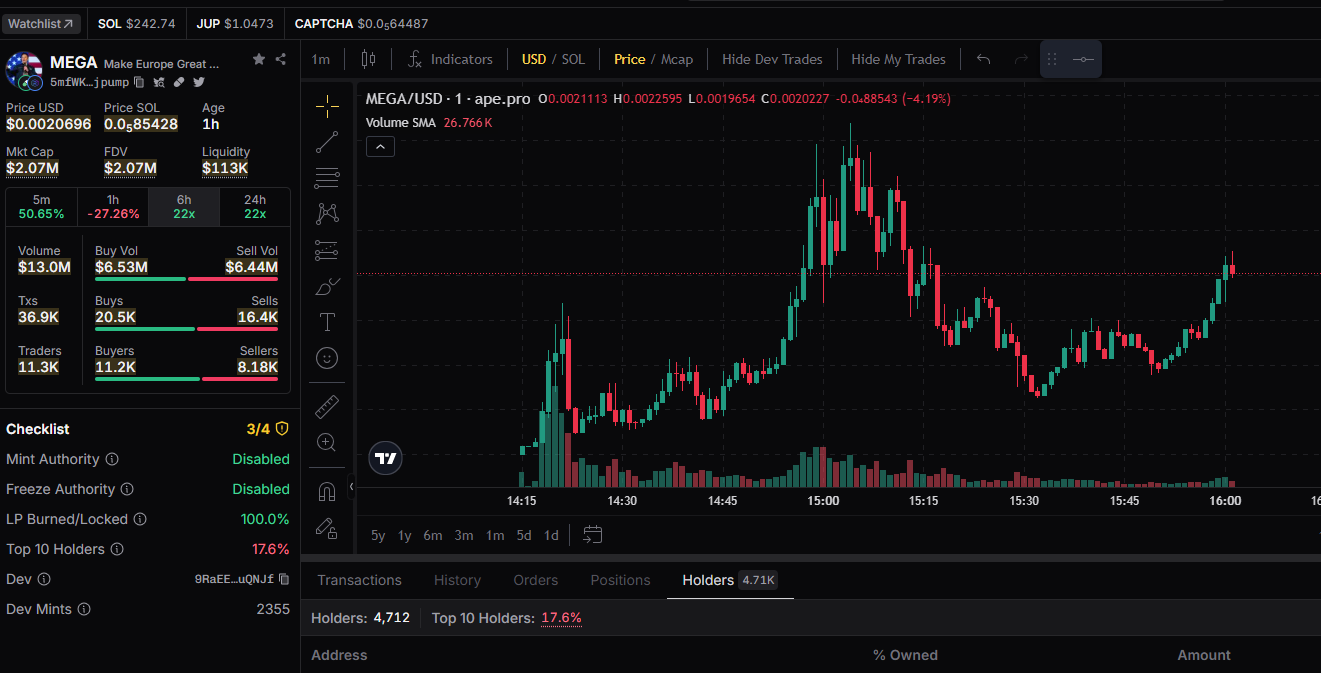Open the Fibonacci retracement tool
This screenshot has height=673, width=1321.
pyautogui.click(x=327, y=178)
